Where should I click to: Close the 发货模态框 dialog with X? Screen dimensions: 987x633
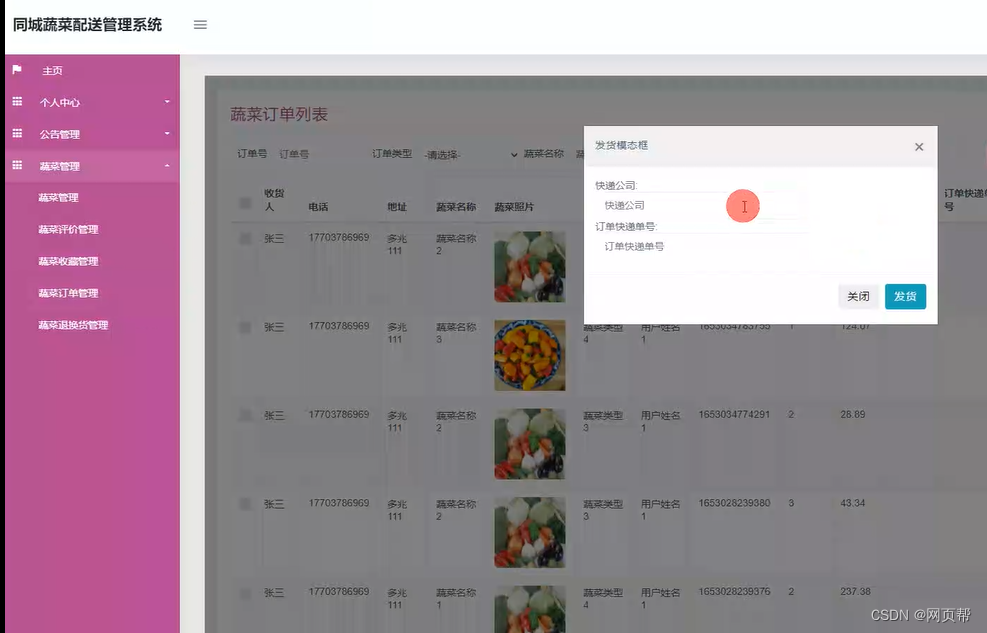point(919,147)
